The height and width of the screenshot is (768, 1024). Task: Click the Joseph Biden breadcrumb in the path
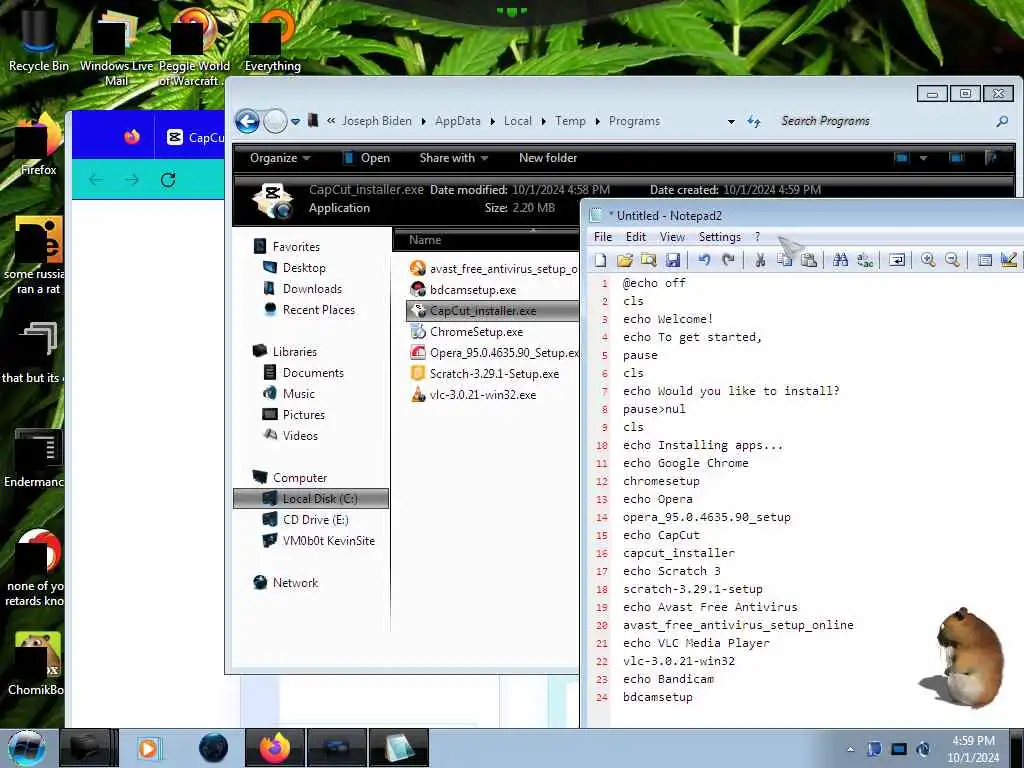tap(377, 121)
